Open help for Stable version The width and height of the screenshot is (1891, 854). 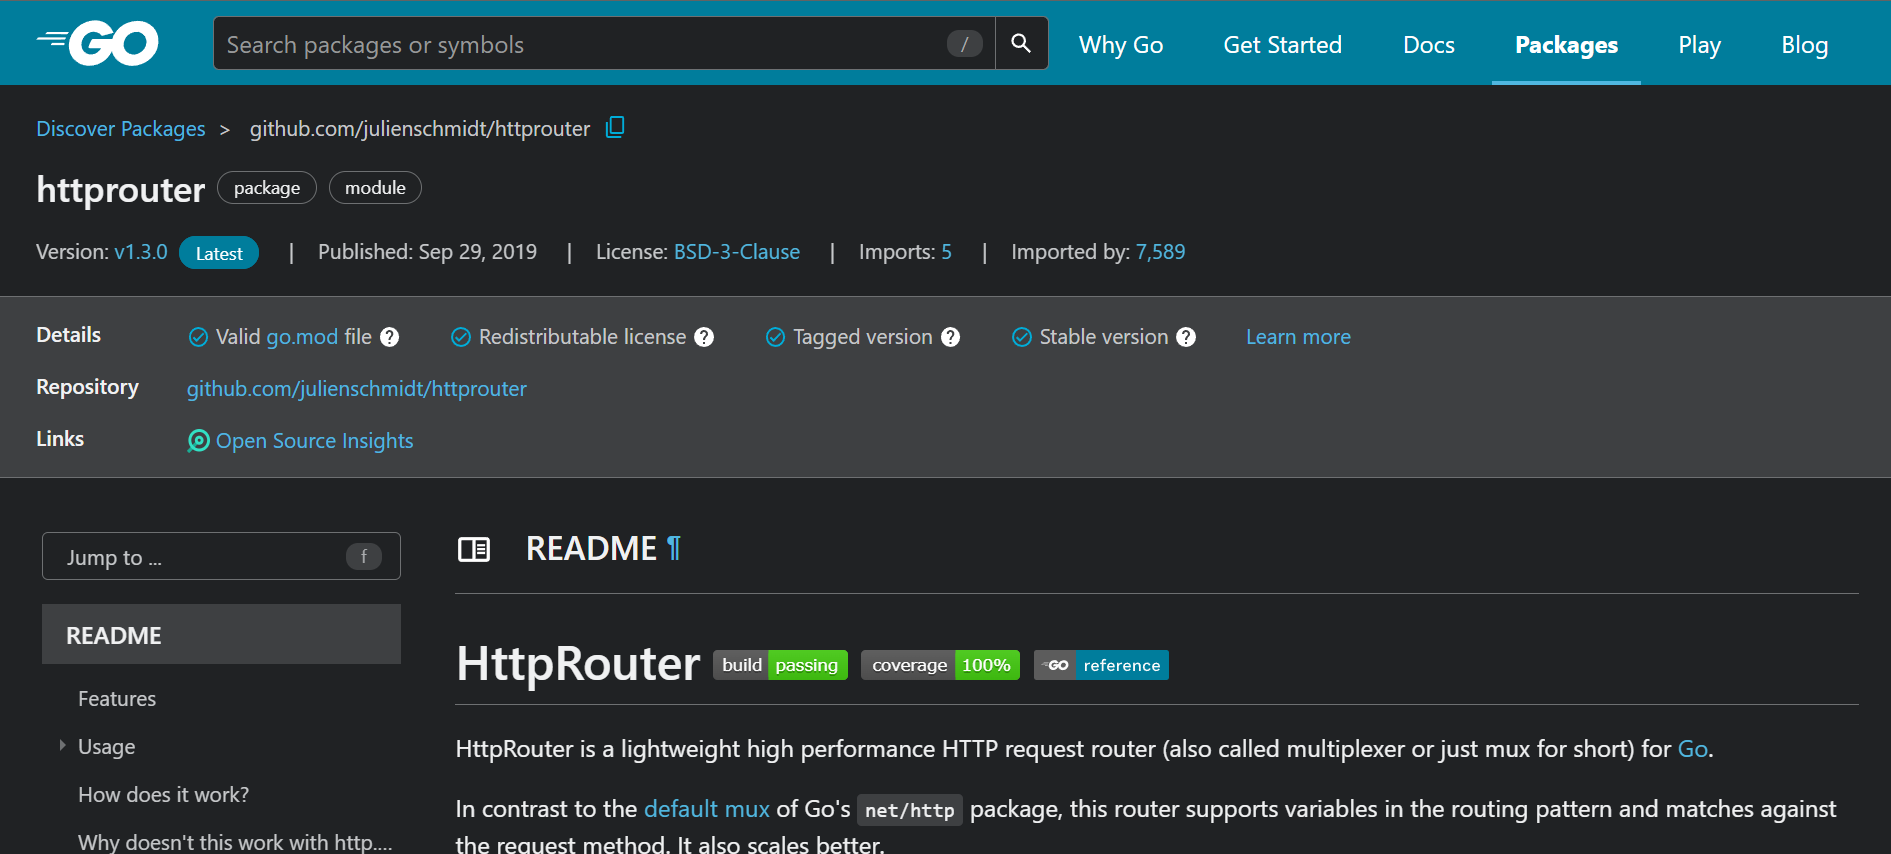coord(1186,337)
